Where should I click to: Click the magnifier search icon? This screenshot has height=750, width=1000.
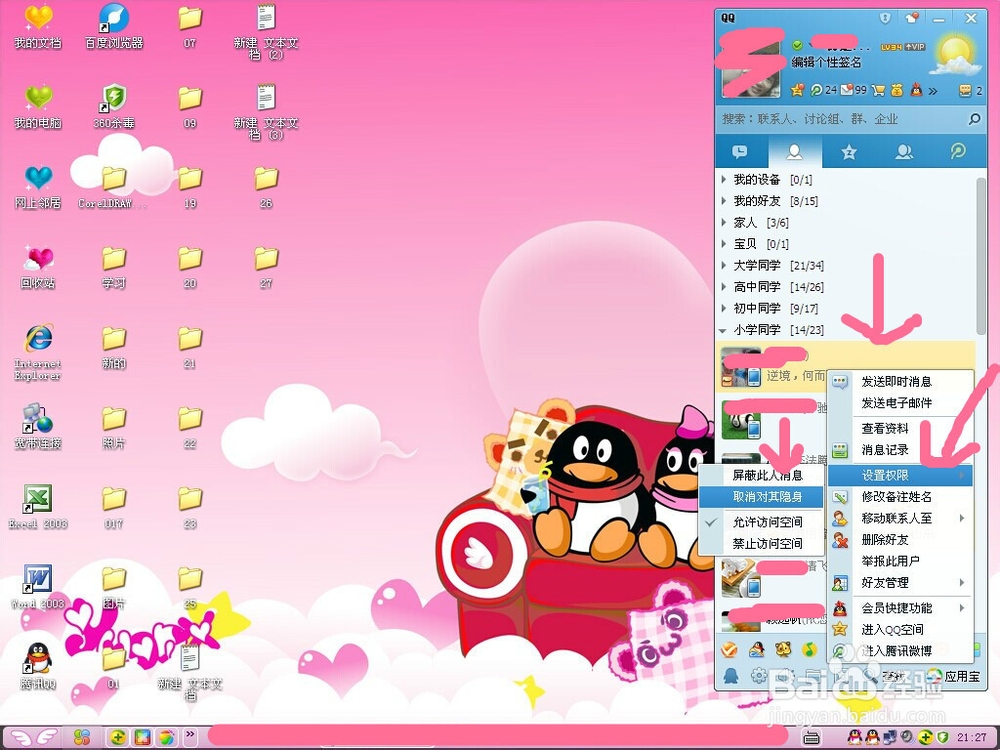click(974, 119)
